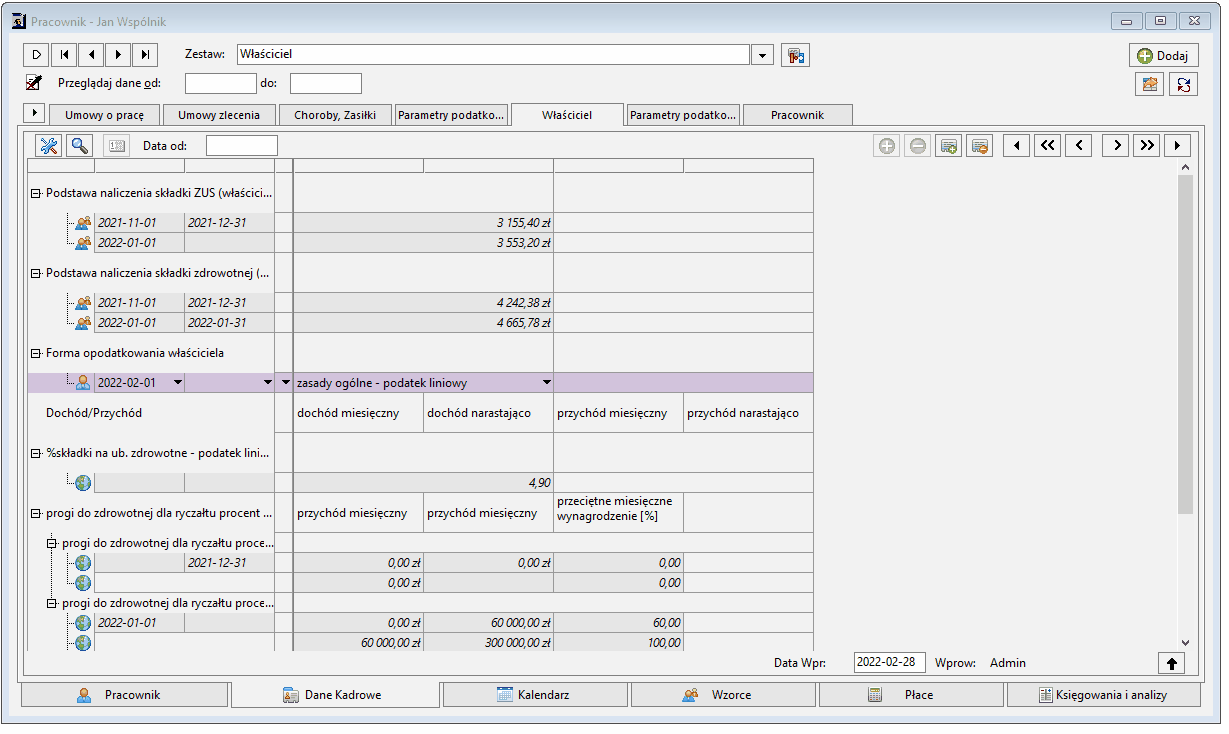Open the first Parametry podatko... tab
The image size is (1229, 734).
click(451, 115)
